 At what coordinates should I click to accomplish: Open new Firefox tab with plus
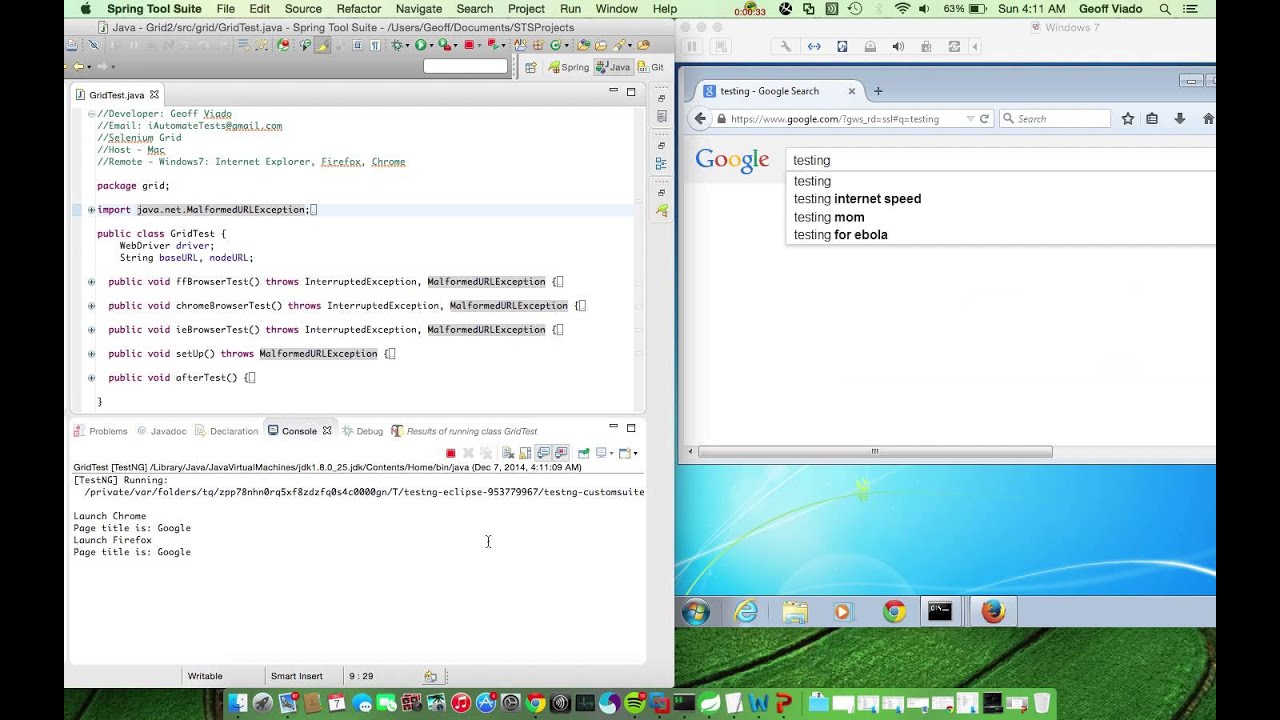(878, 91)
